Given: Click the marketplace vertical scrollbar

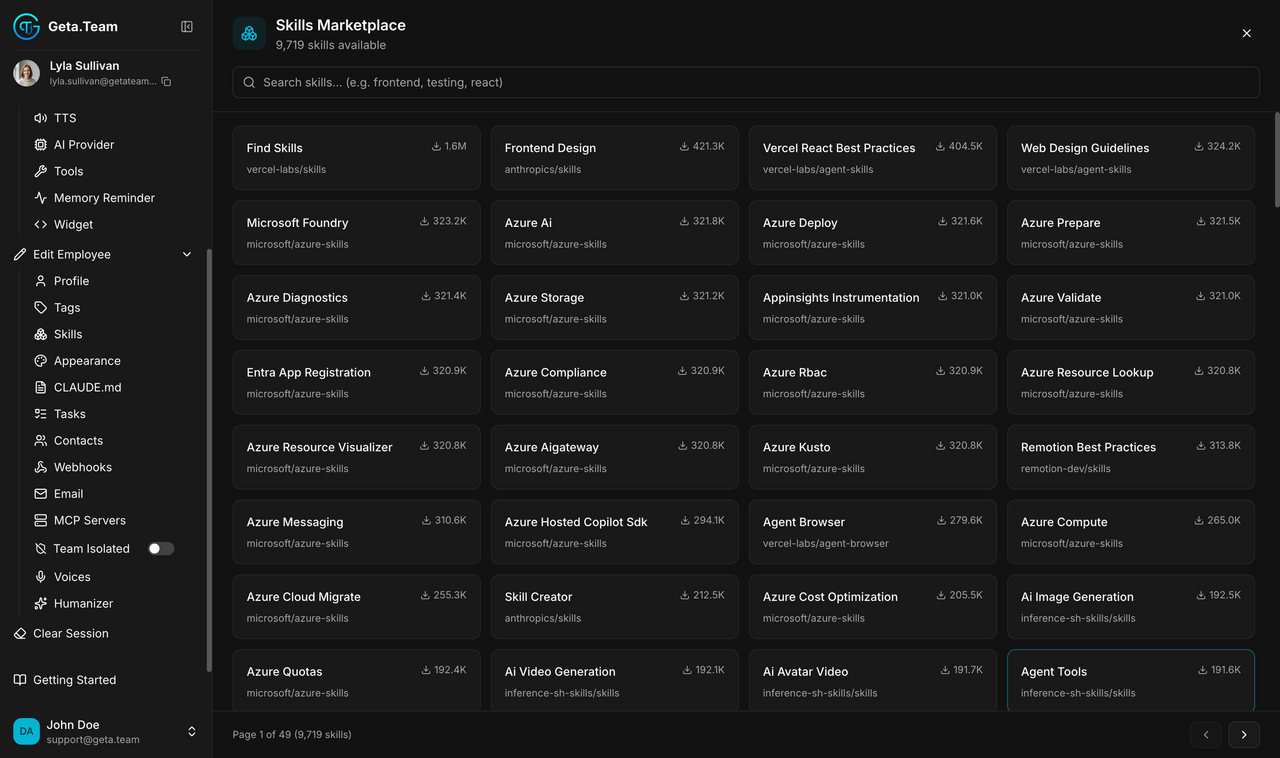Looking at the screenshot, I should coord(1276,160).
